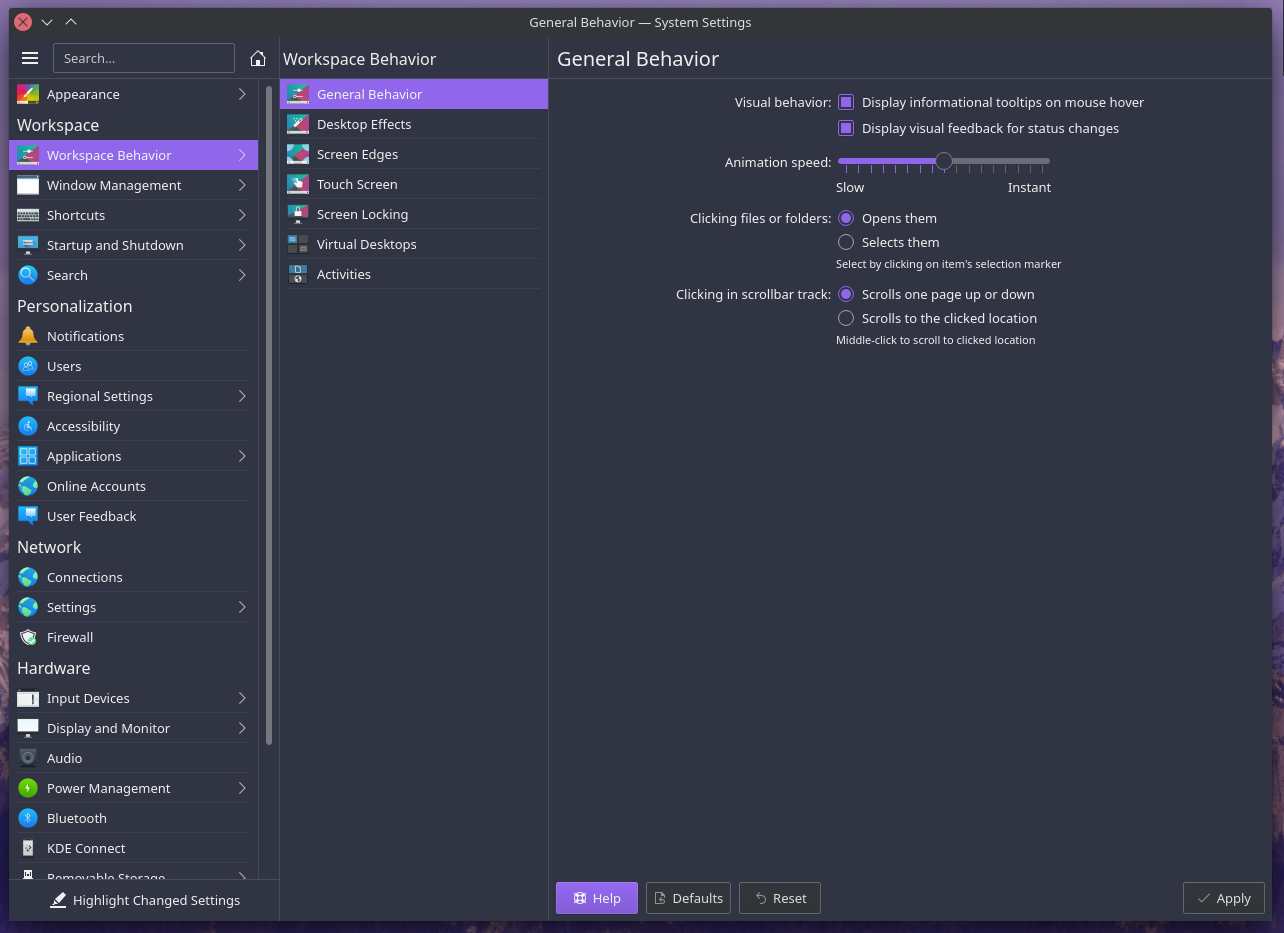Expand the Startup and Shutdown chevron
This screenshot has width=1284, height=933.
(x=242, y=245)
